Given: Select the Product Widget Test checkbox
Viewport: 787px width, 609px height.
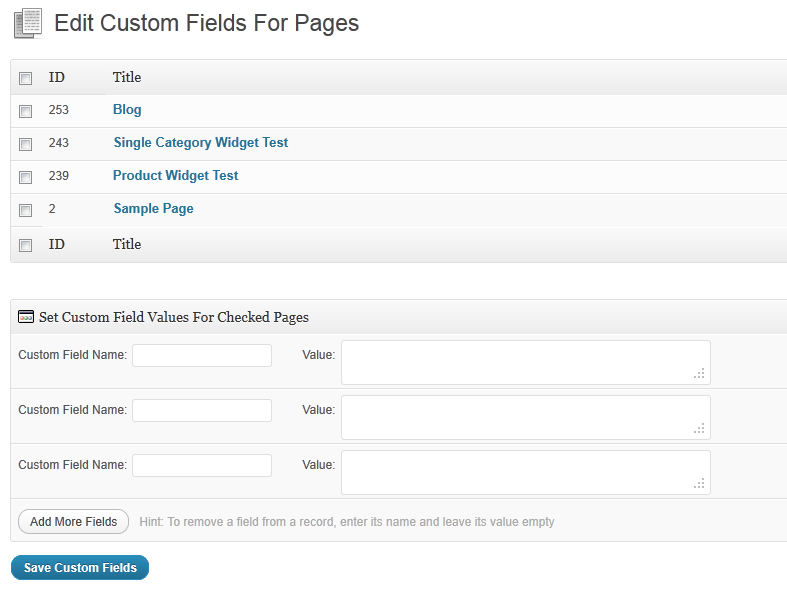Looking at the screenshot, I should [26, 177].
